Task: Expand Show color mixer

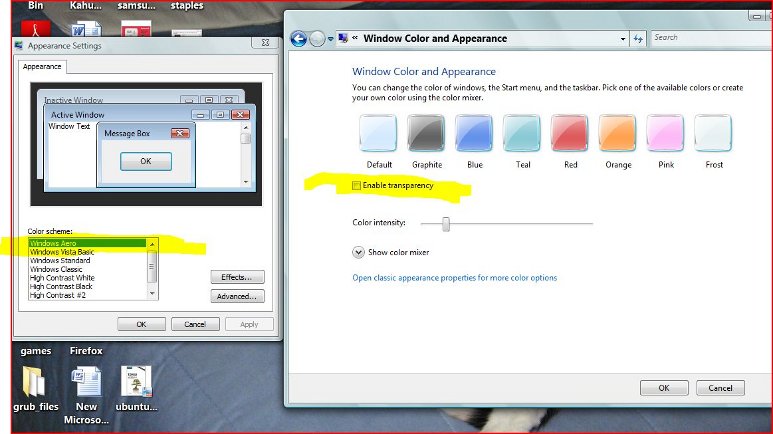Action: click(x=358, y=252)
